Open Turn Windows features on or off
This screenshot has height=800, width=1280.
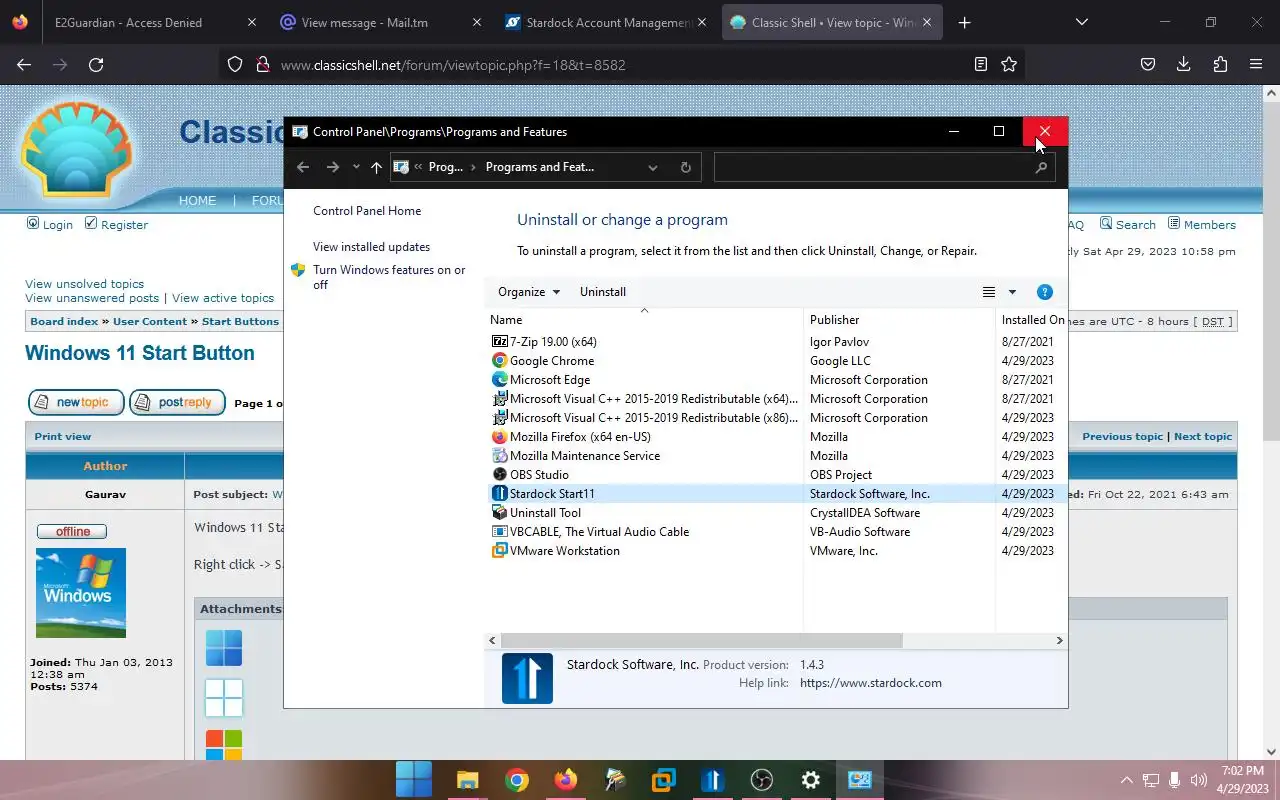(389, 277)
